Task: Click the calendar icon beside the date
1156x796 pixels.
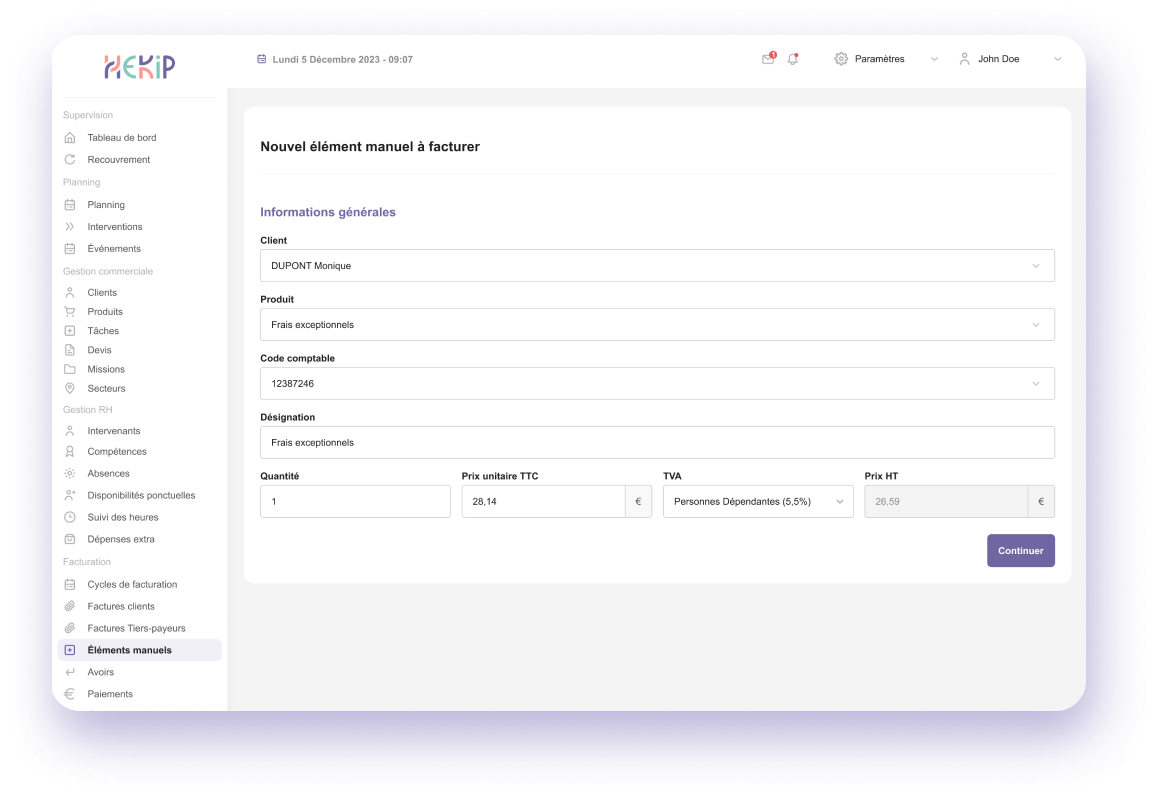Action: 262,59
